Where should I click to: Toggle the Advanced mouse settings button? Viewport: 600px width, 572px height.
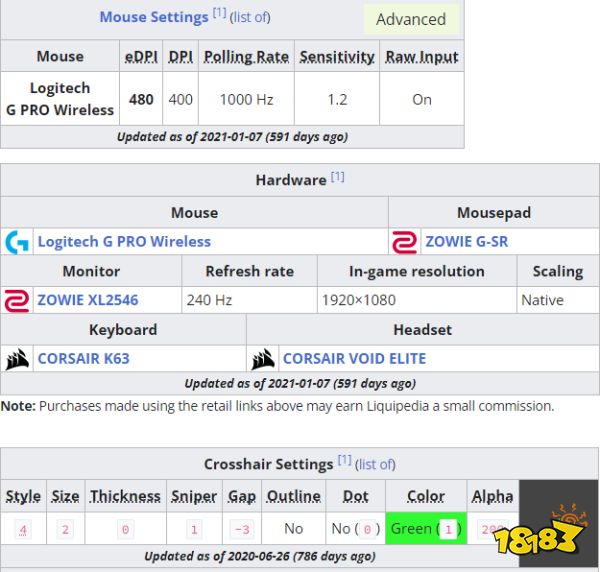tap(411, 19)
